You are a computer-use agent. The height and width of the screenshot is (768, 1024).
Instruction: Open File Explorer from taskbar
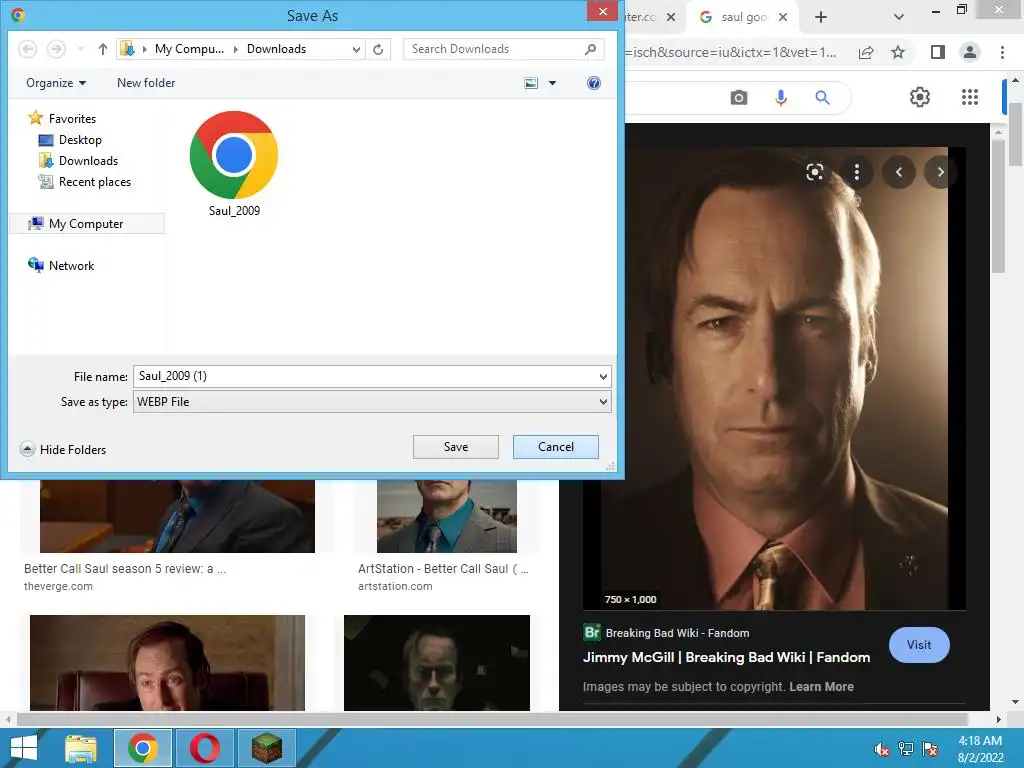[80, 748]
